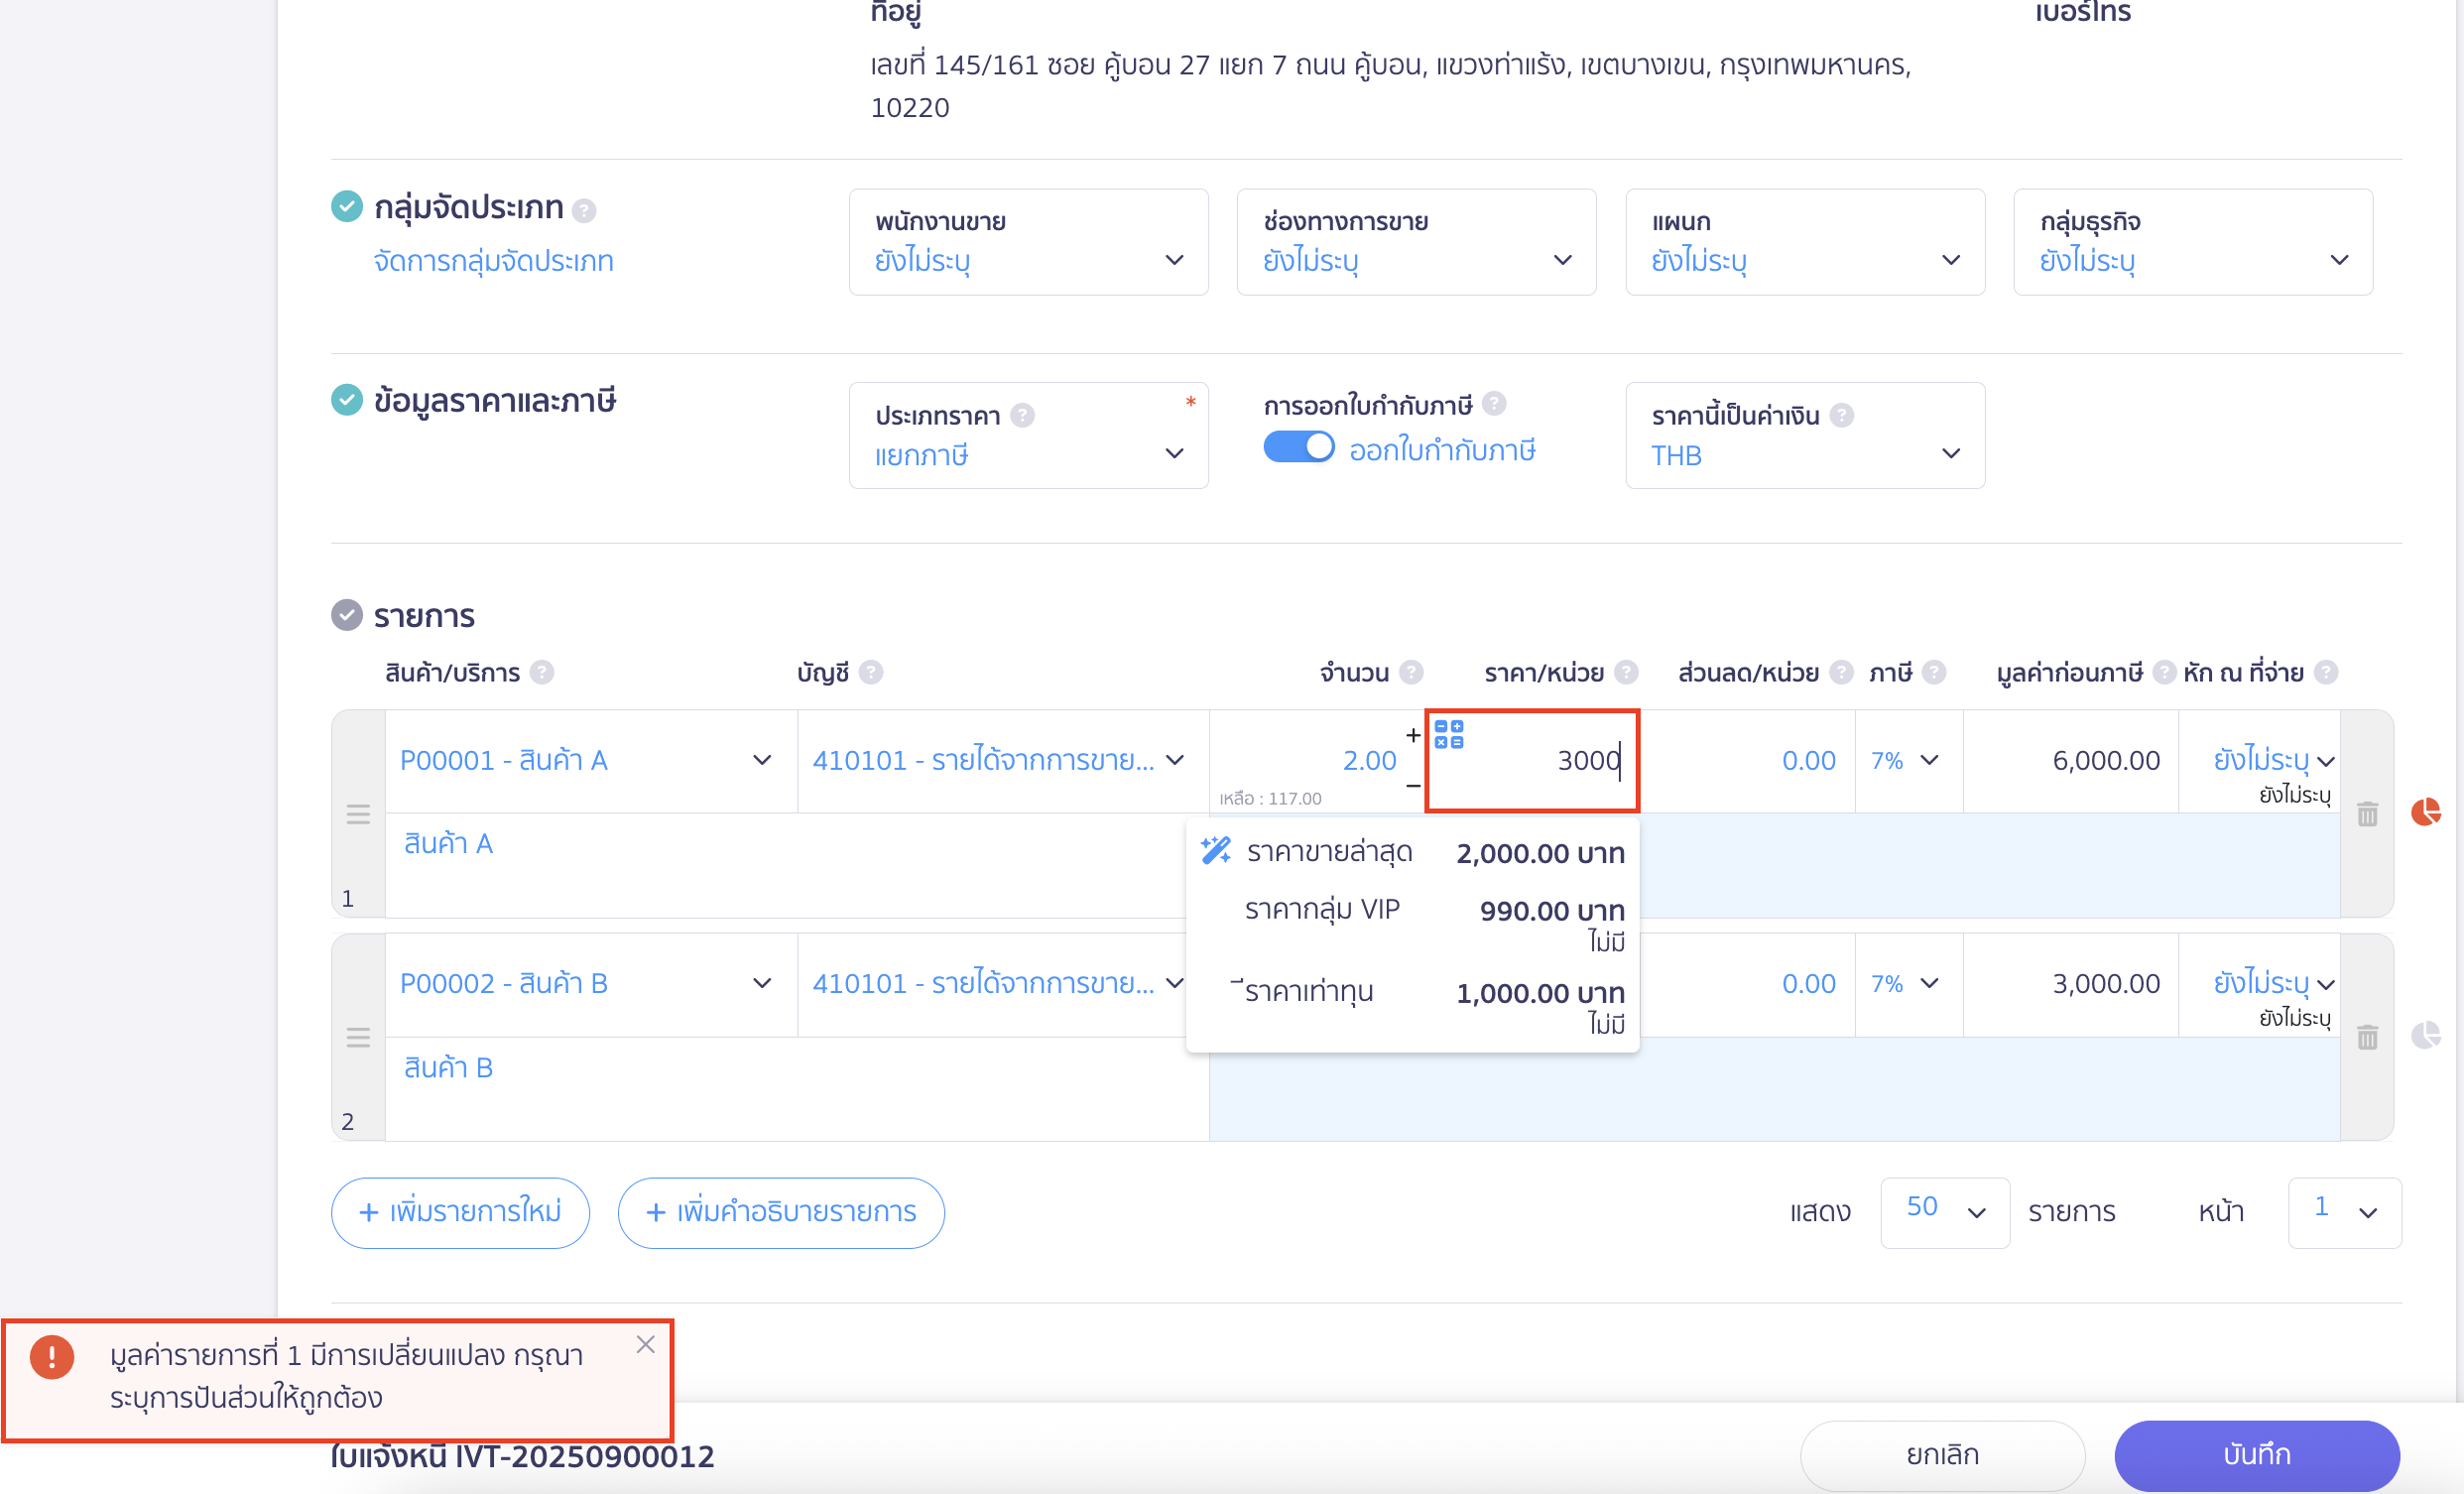
Task: Open the จัดการกลุ่มจัดประเภท link
Action: point(492,260)
